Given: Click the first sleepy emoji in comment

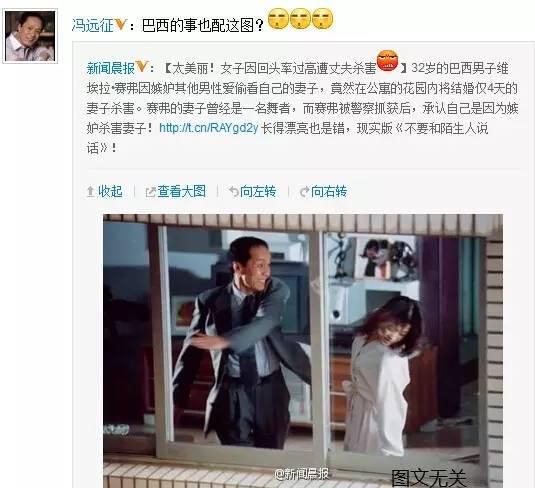Looking at the screenshot, I should (278, 18).
